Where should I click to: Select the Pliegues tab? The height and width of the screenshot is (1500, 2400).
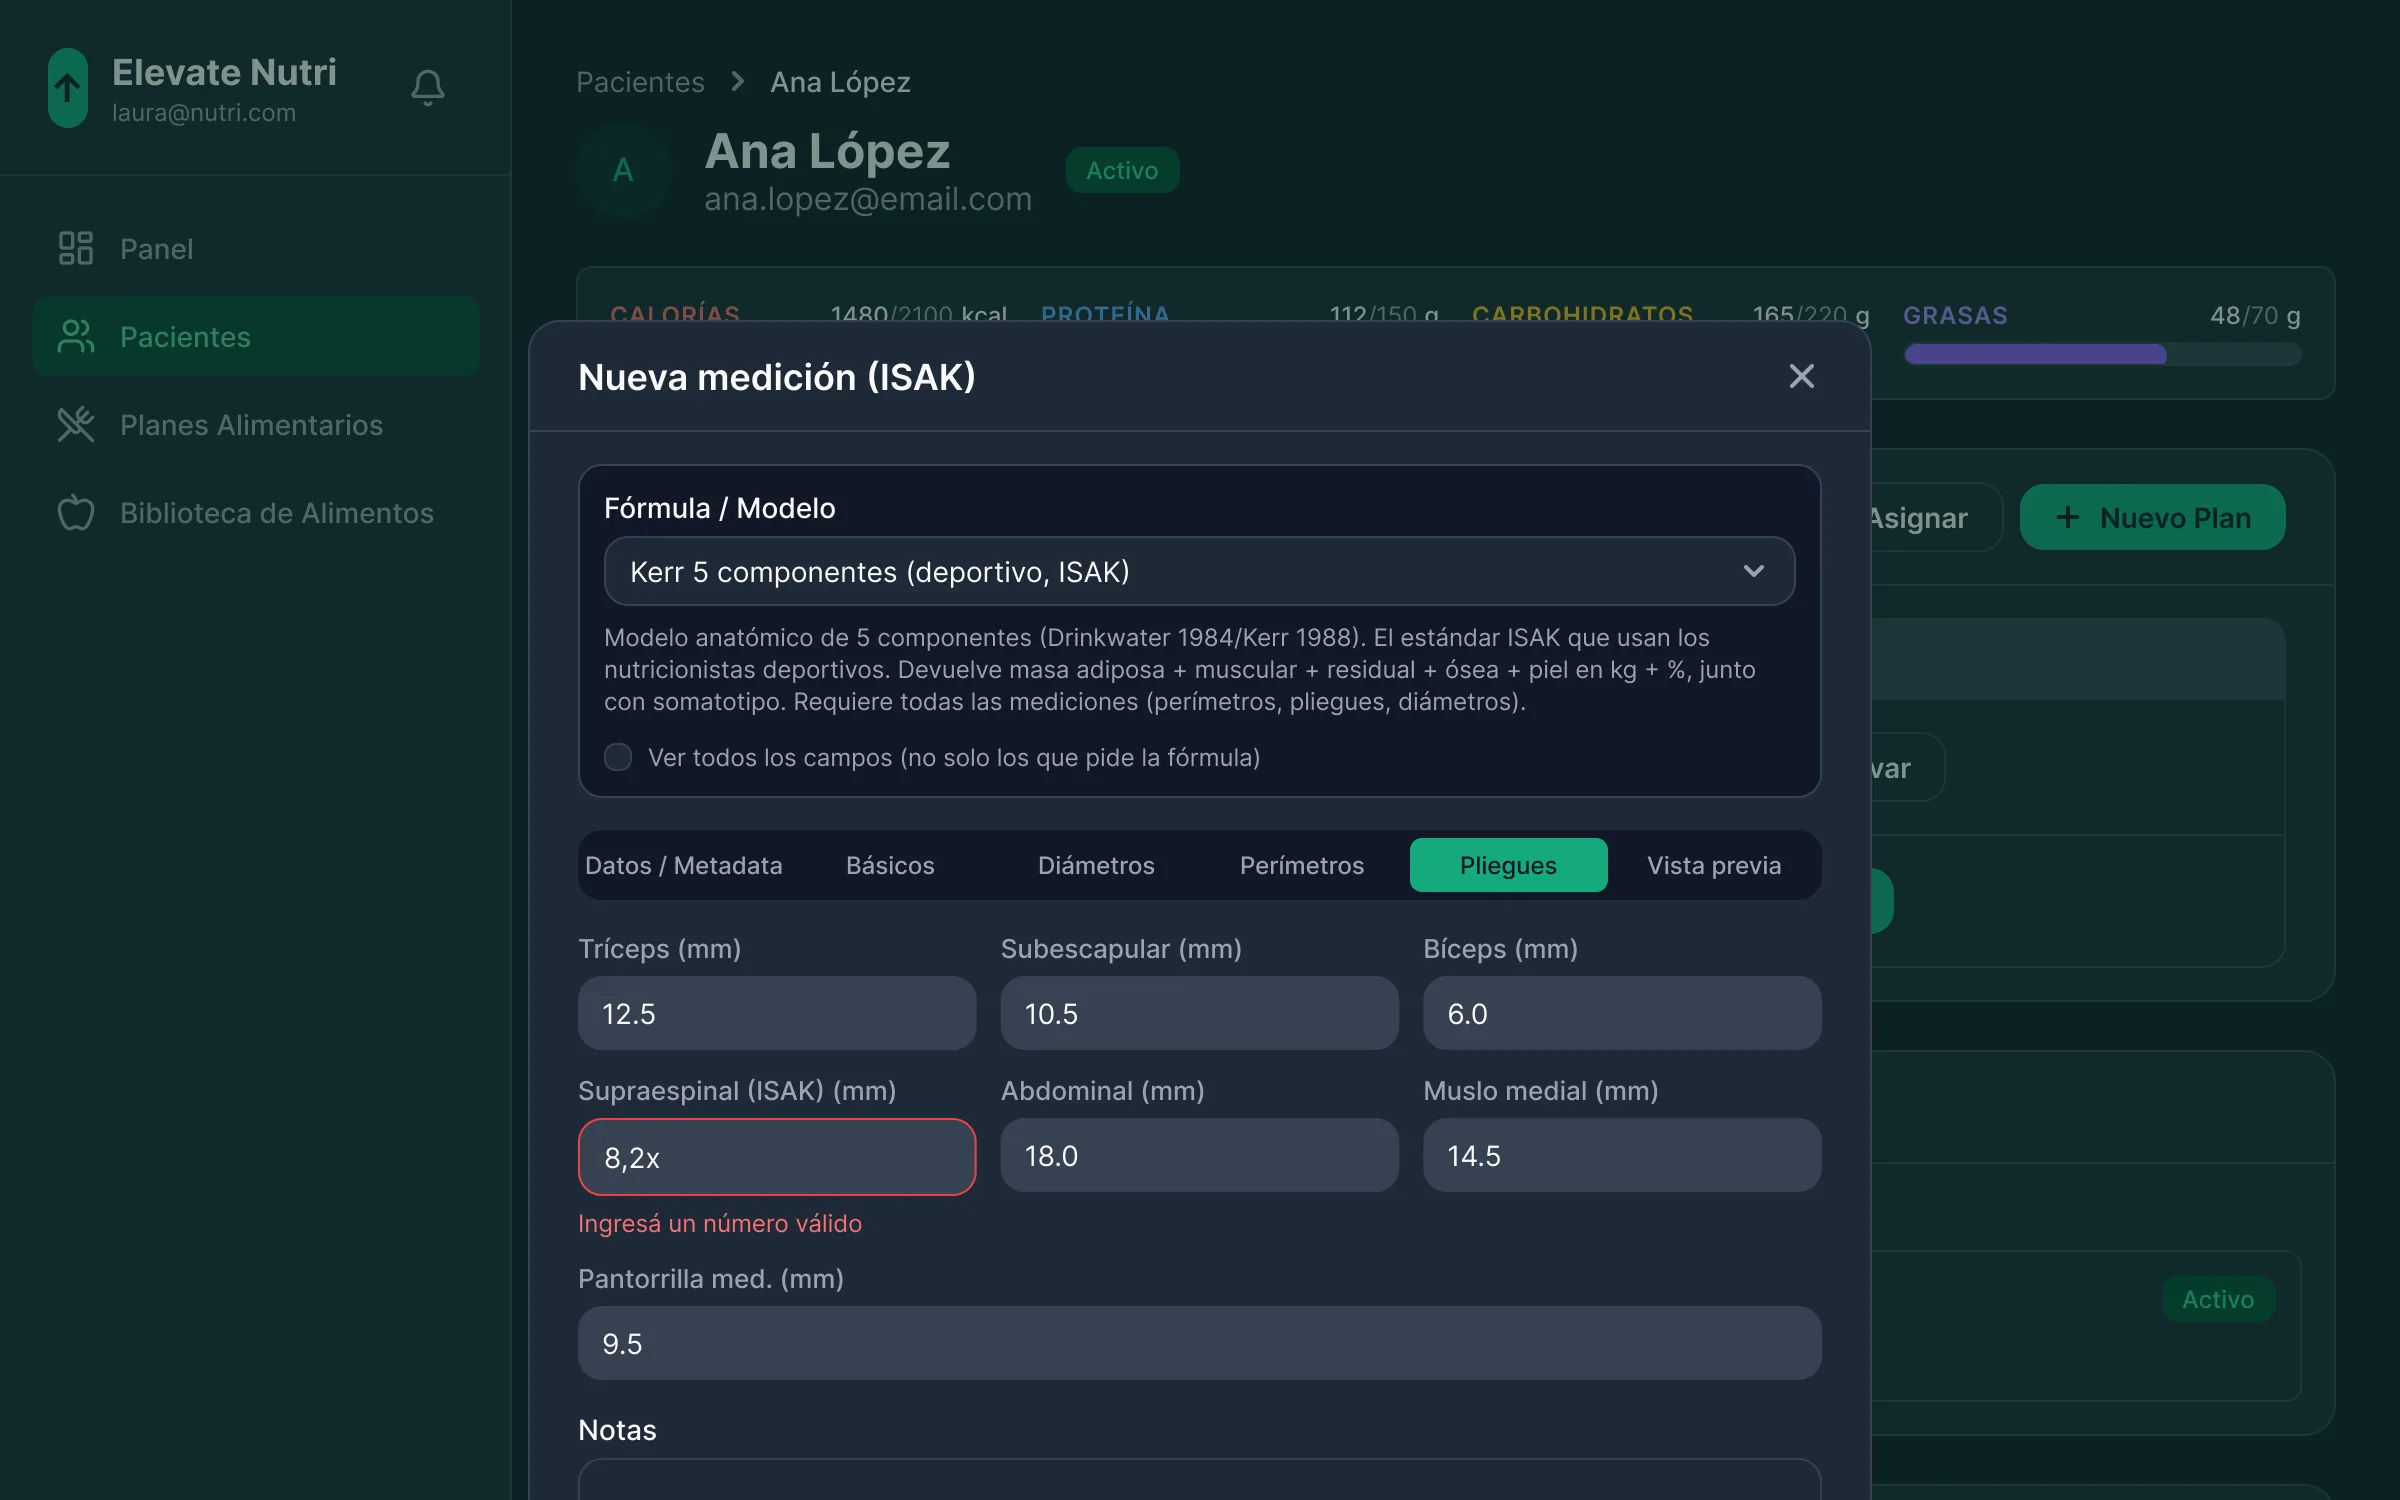pyautogui.click(x=1508, y=865)
